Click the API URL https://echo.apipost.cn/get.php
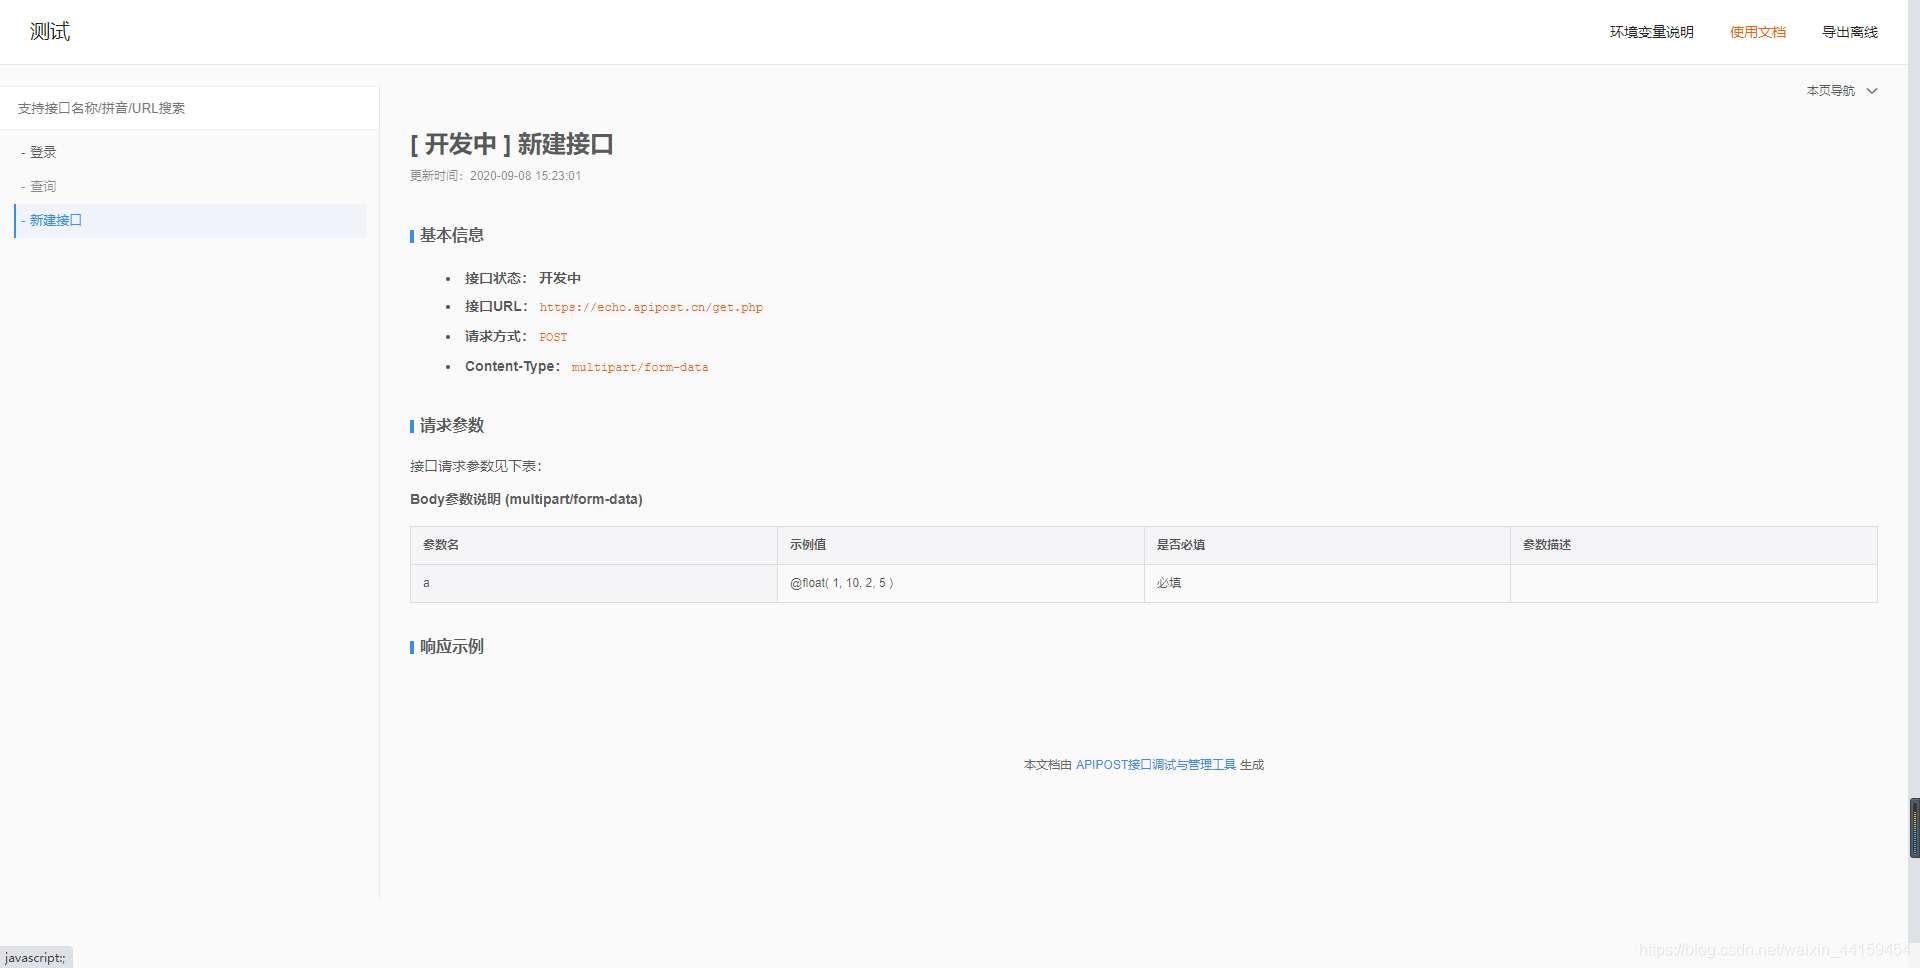This screenshot has width=1920, height=968. (x=651, y=308)
